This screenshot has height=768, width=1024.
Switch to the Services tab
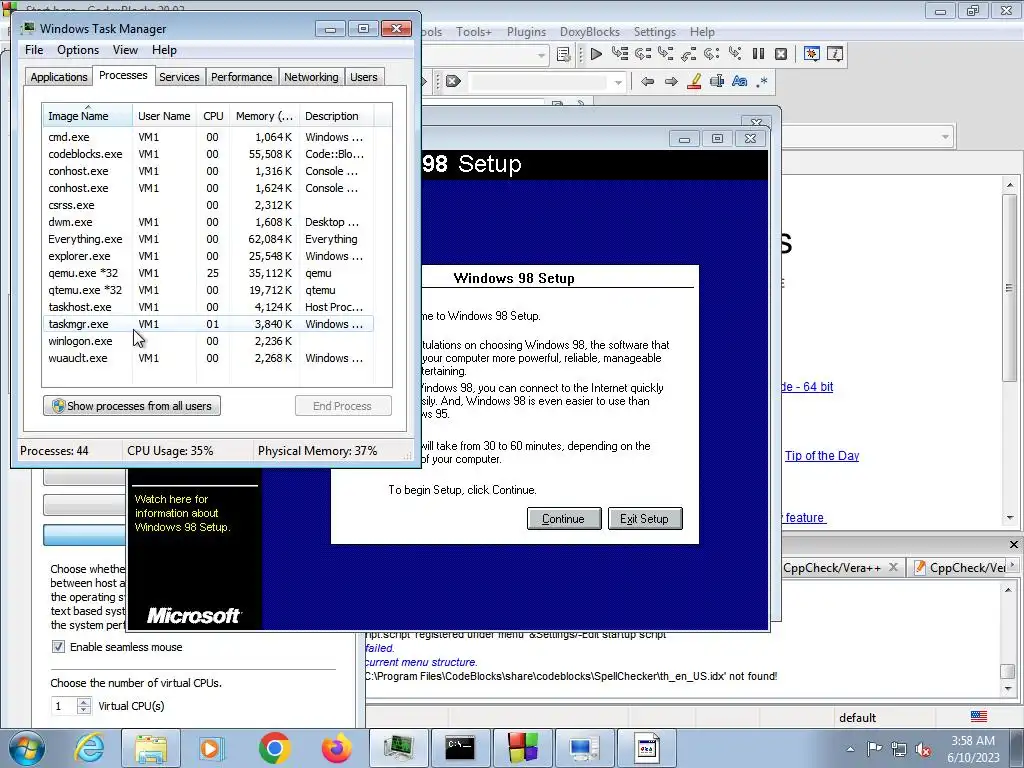pos(179,77)
